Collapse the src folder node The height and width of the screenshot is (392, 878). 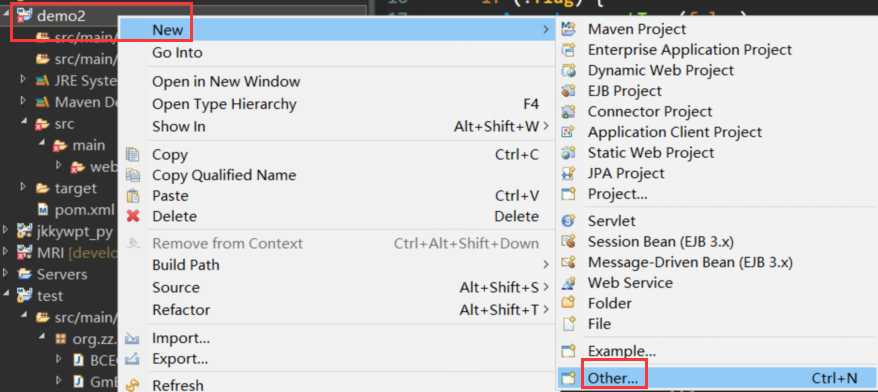25,123
